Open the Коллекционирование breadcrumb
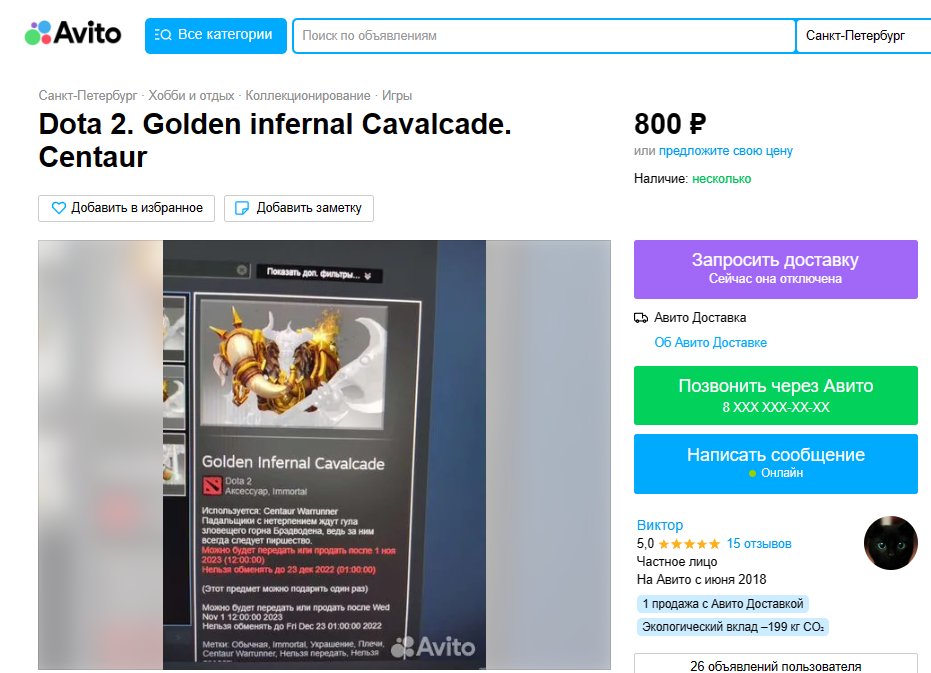The image size is (931, 673). point(308,96)
